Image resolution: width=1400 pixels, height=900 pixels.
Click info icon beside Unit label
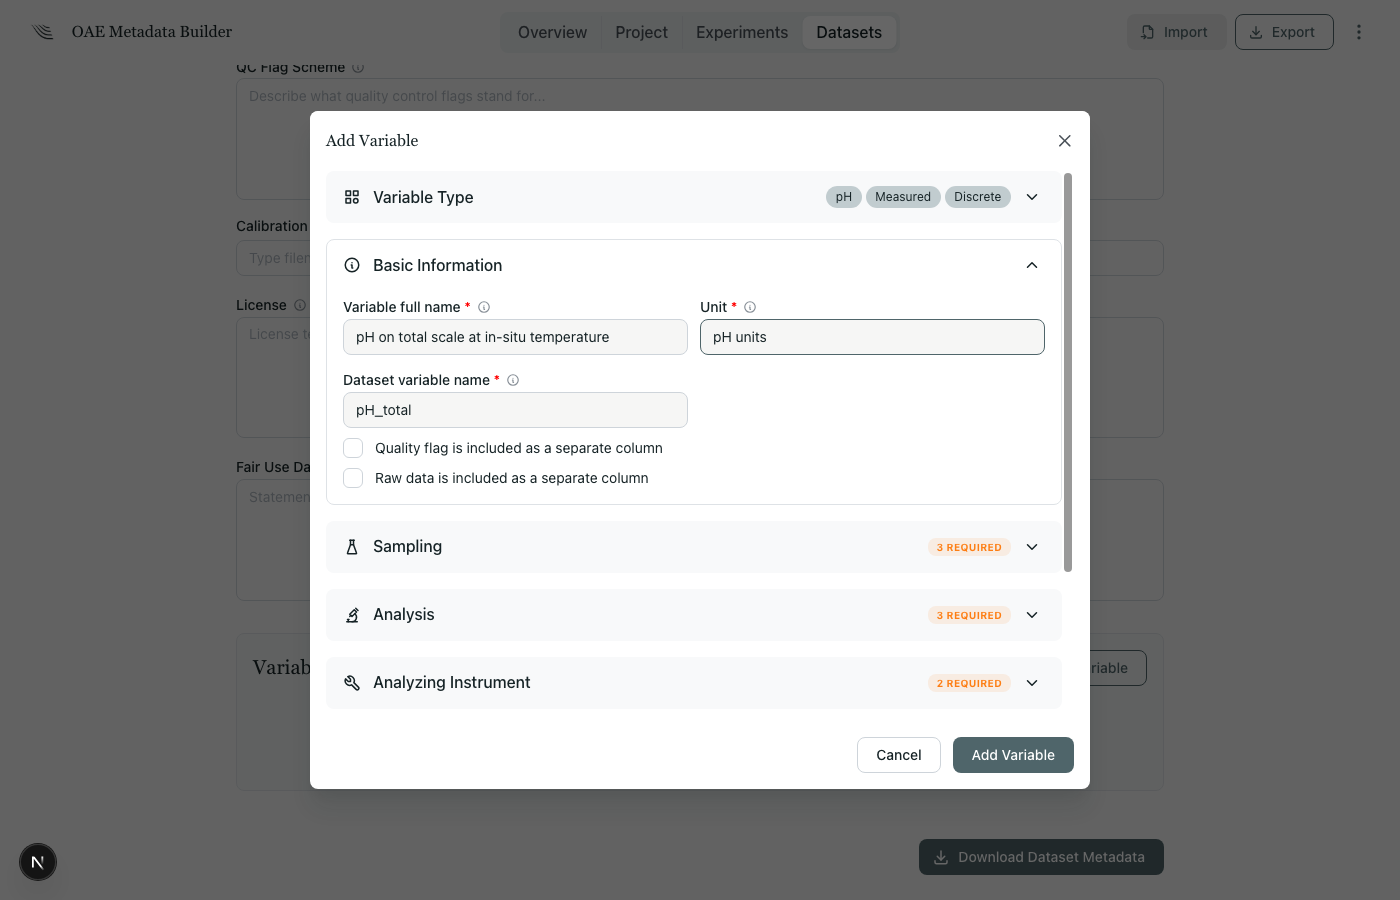[x=750, y=307]
